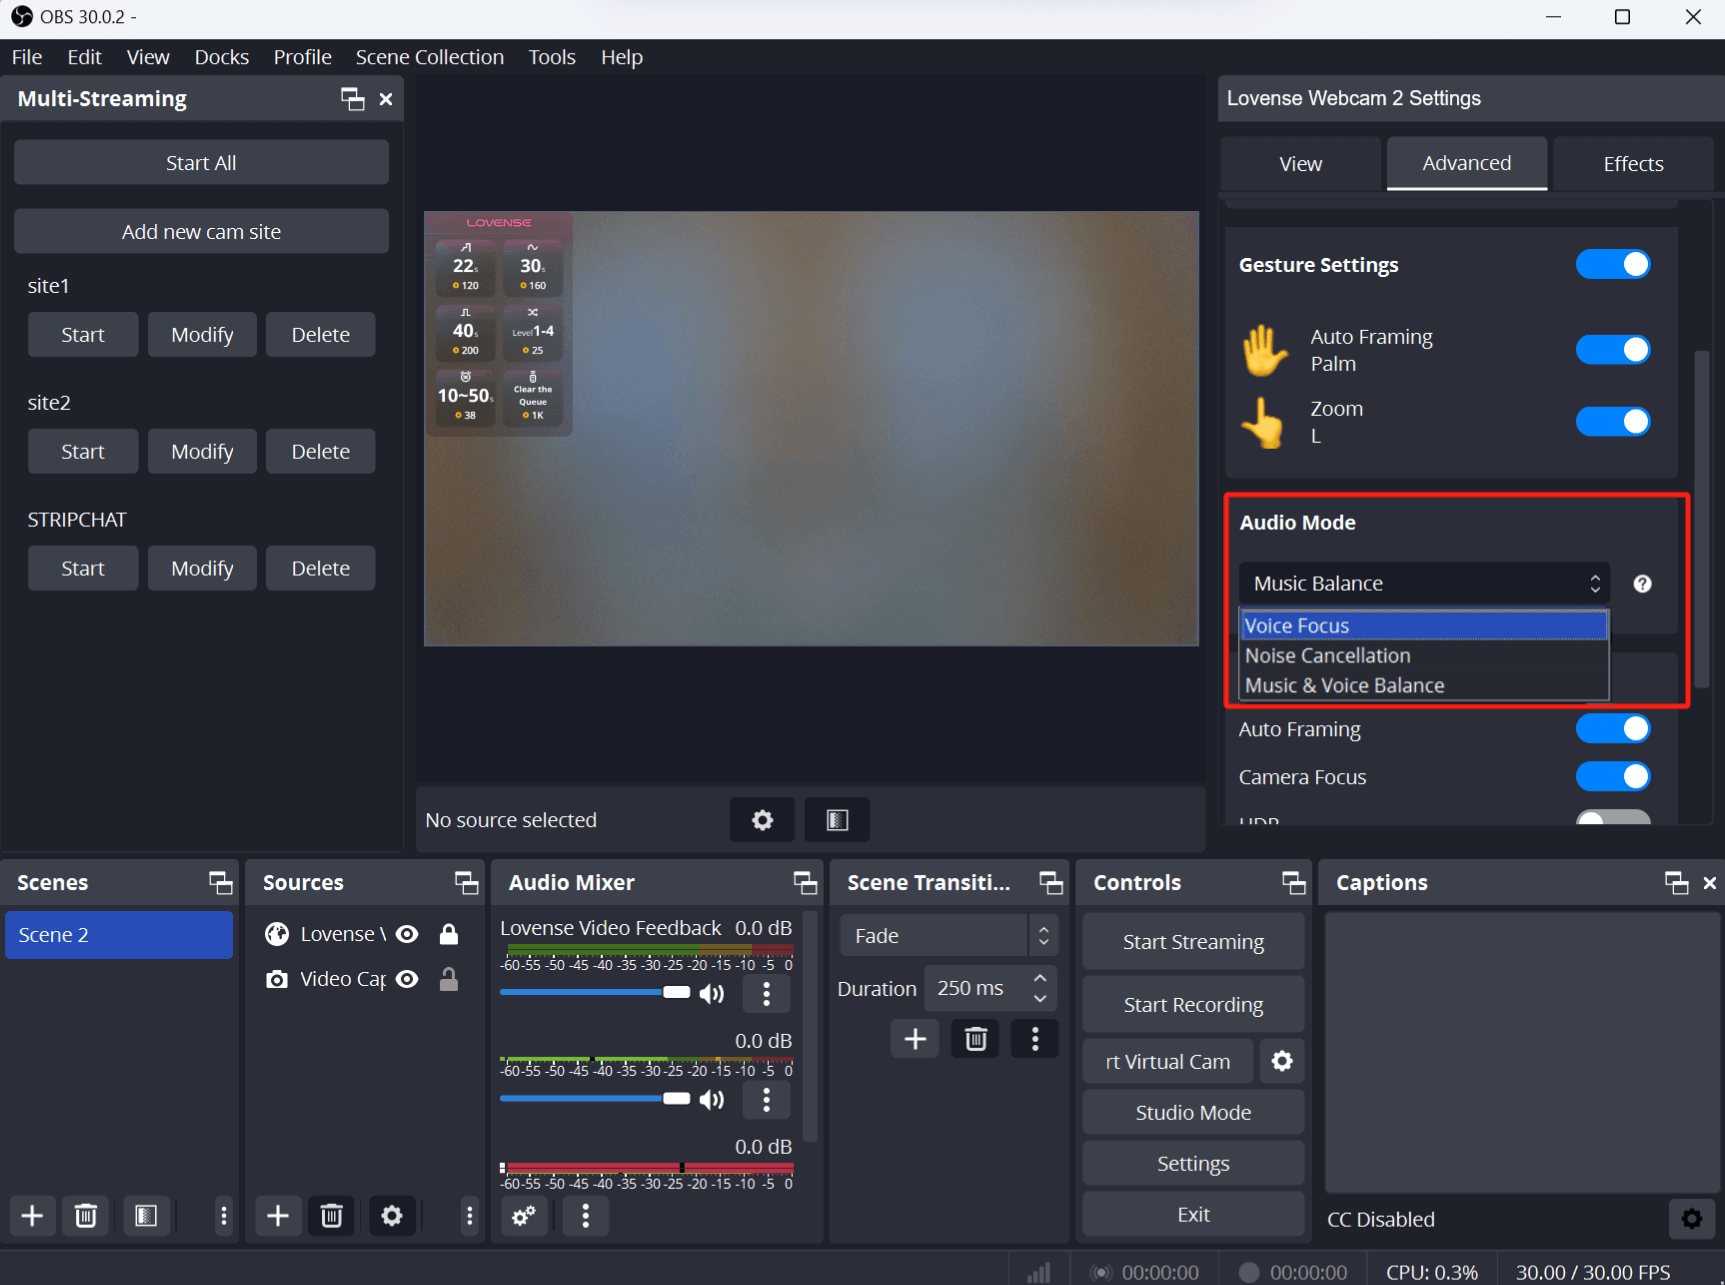Click Add new cam site button
Image resolution: width=1725 pixels, height=1285 pixels.
pos(201,232)
